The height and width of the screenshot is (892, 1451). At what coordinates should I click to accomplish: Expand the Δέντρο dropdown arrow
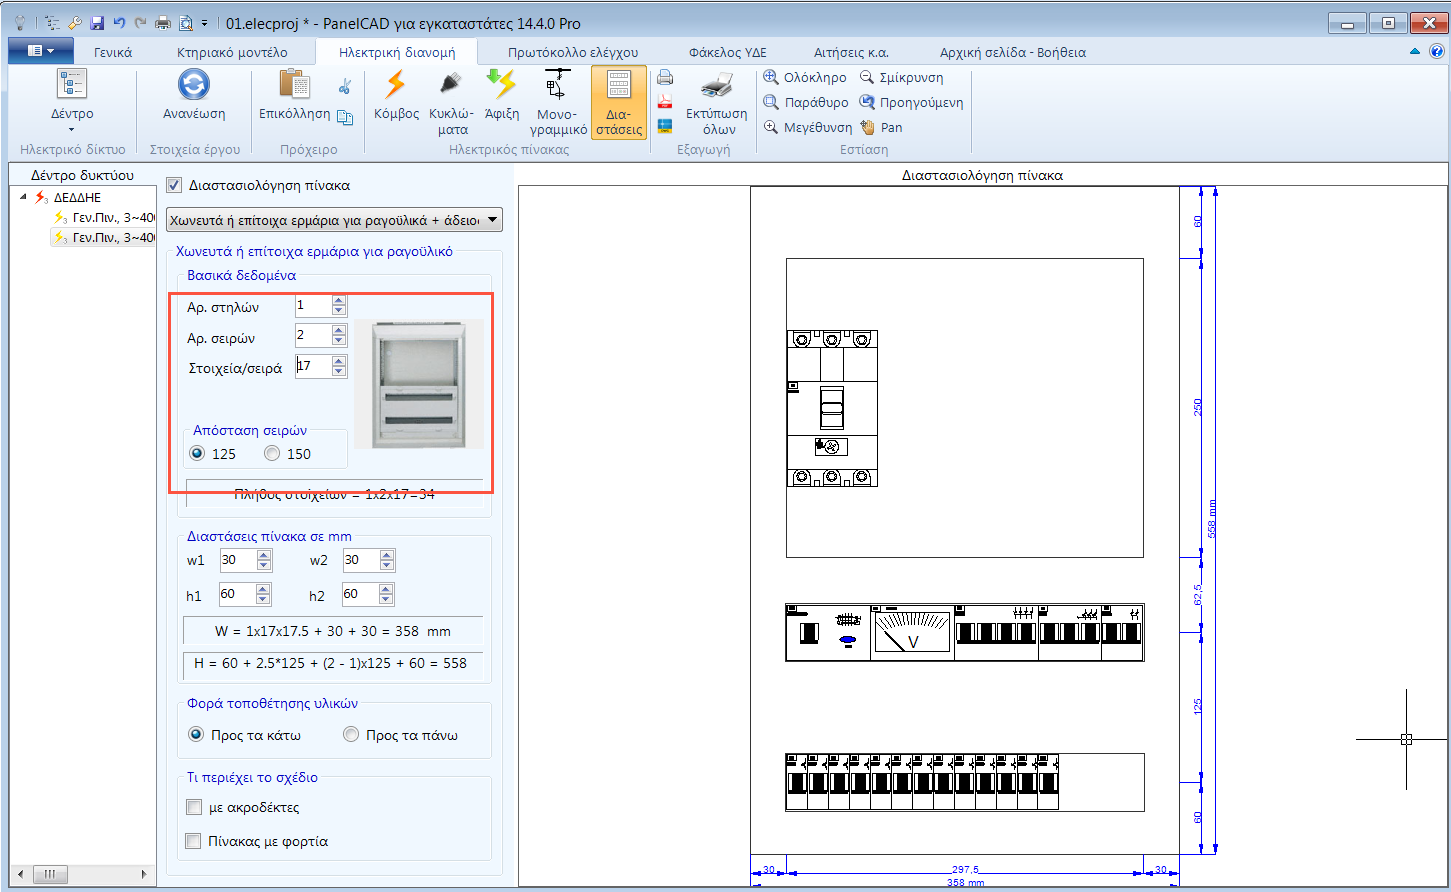click(x=72, y=129)
